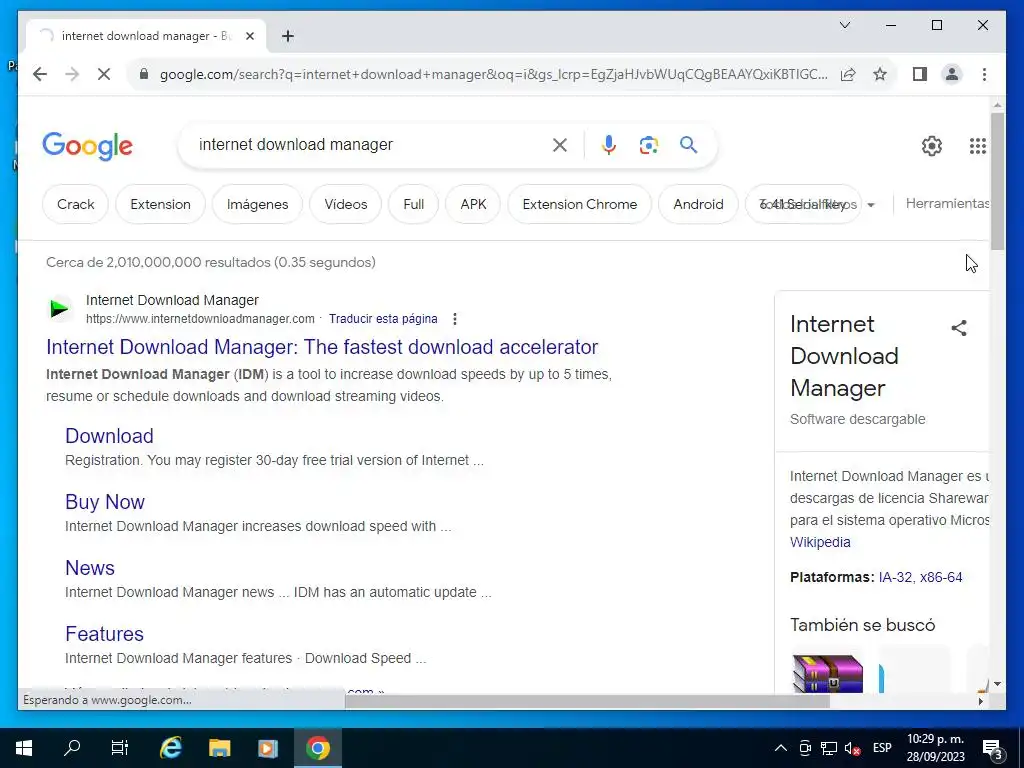Share the knowledge panel via share icon
1024x768 pixels.
click(x=959, y=328)
